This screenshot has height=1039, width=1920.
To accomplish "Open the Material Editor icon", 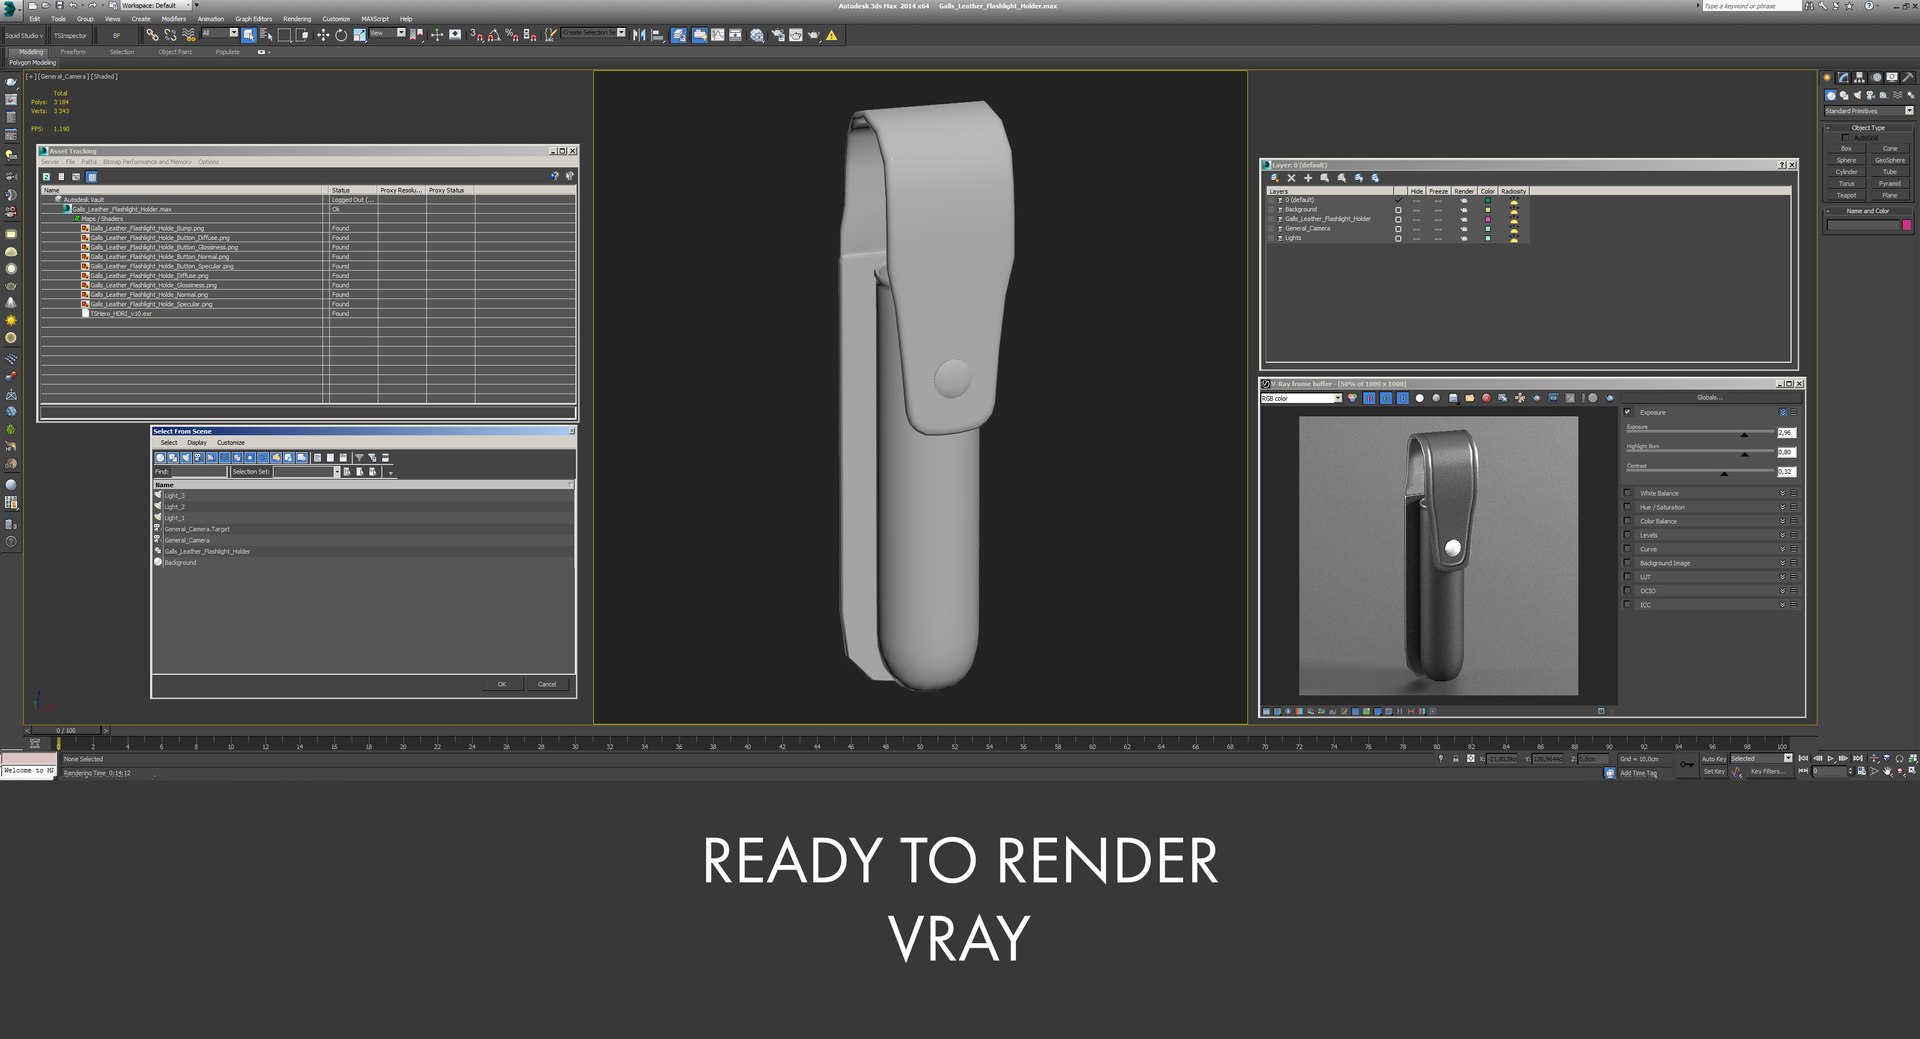I will (x=757, y=35).
